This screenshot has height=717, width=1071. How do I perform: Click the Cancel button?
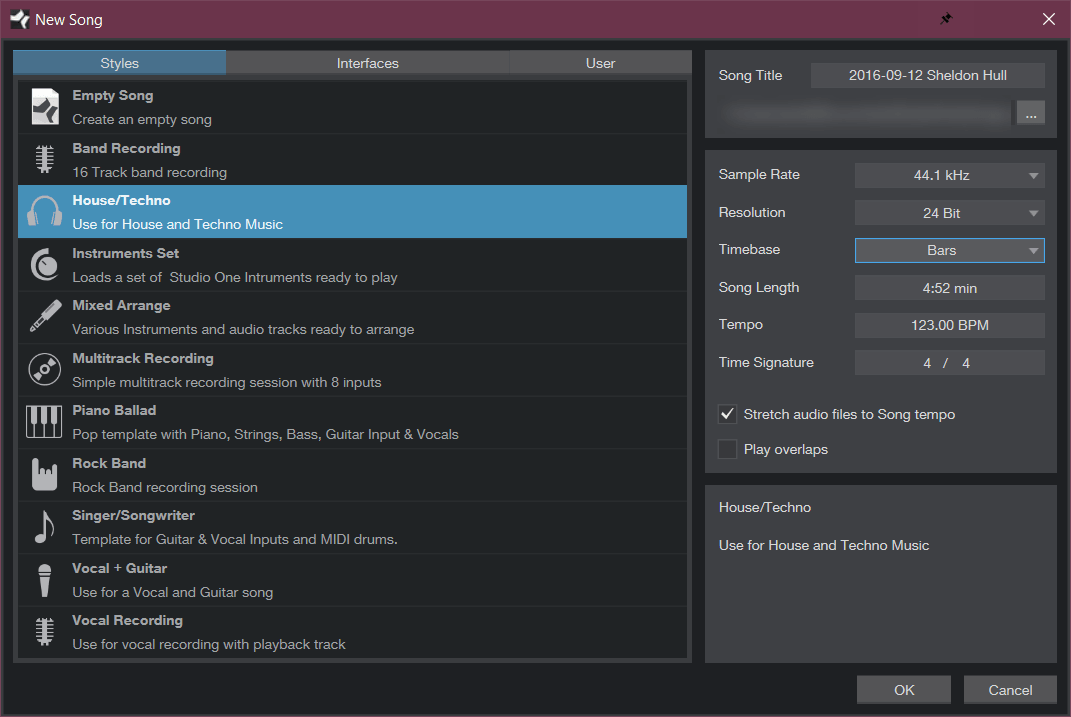1010,690
